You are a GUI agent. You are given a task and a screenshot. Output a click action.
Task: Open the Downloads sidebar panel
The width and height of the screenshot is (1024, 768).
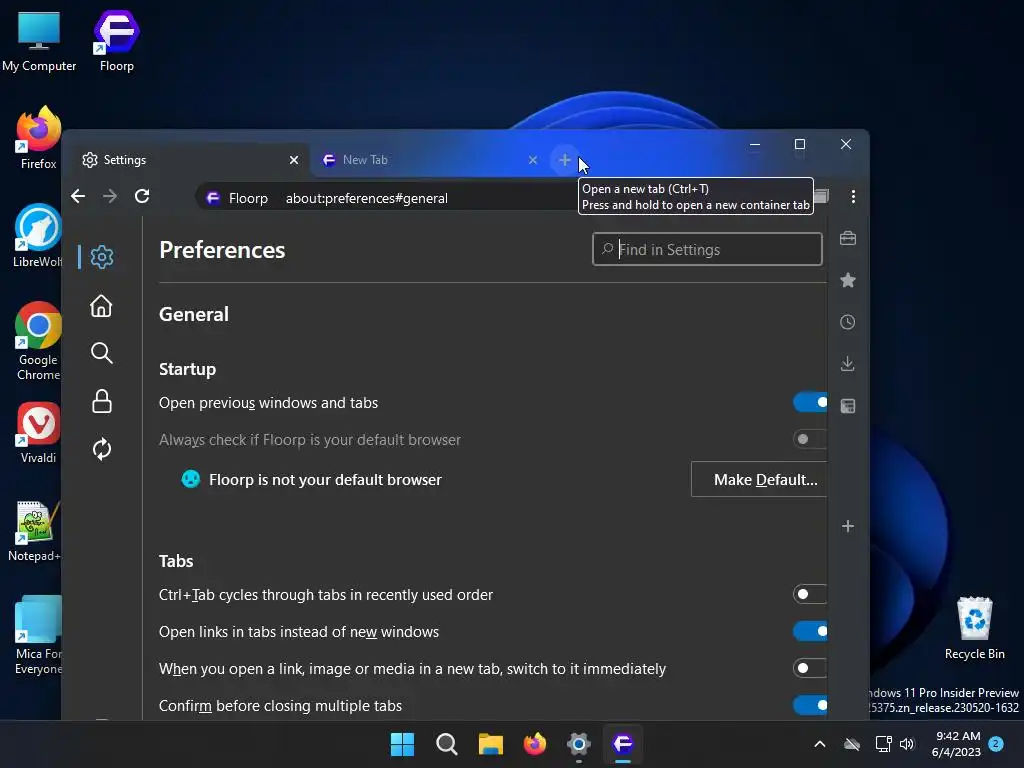[848, 364]
